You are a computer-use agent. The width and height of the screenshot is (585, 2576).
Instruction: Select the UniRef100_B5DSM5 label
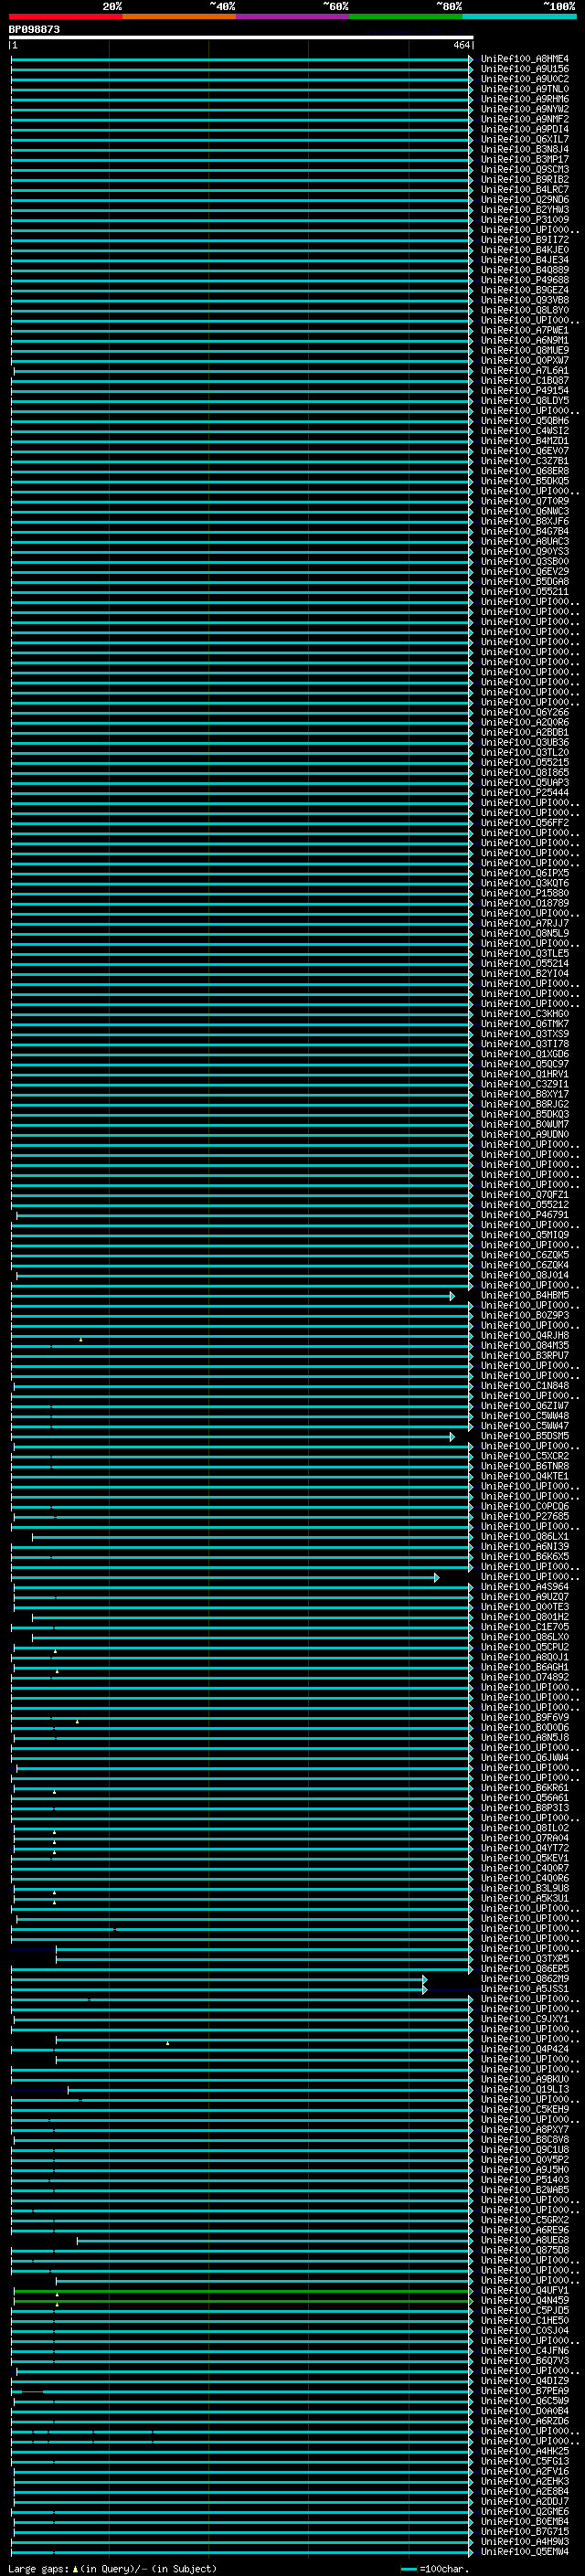tap(524, 1437)
